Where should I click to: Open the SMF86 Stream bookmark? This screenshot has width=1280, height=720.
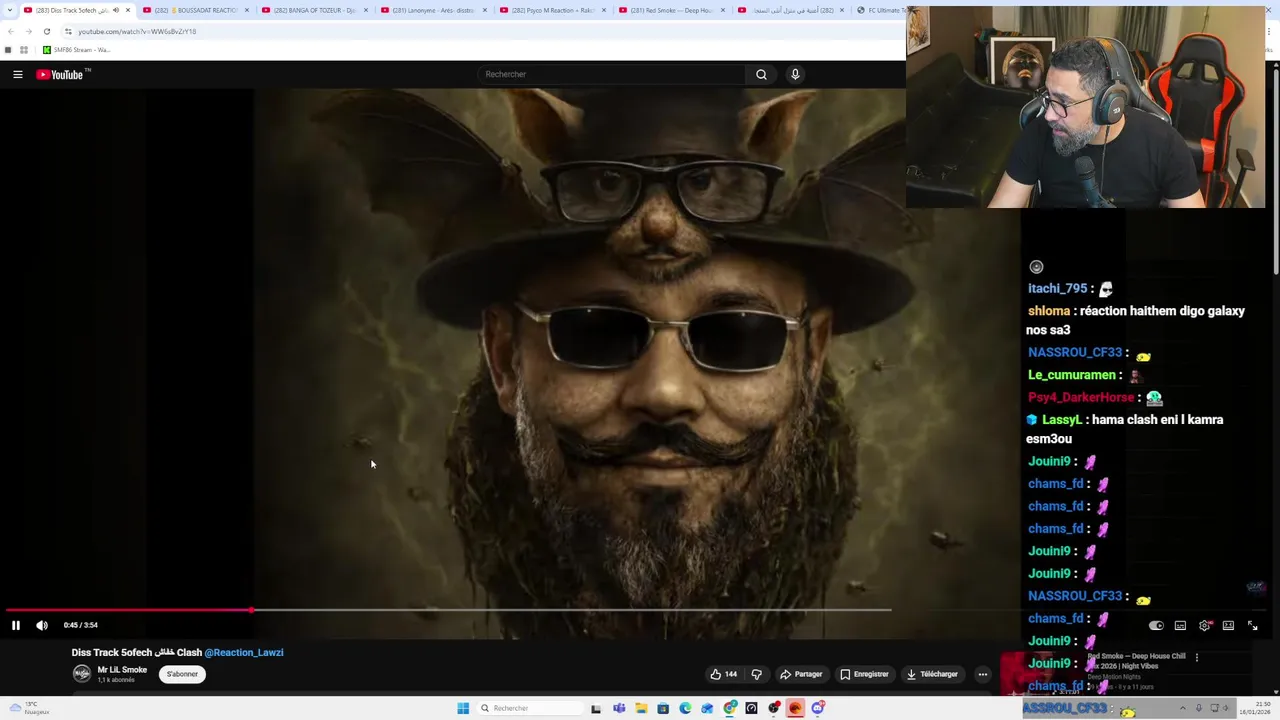click(76, 49)
